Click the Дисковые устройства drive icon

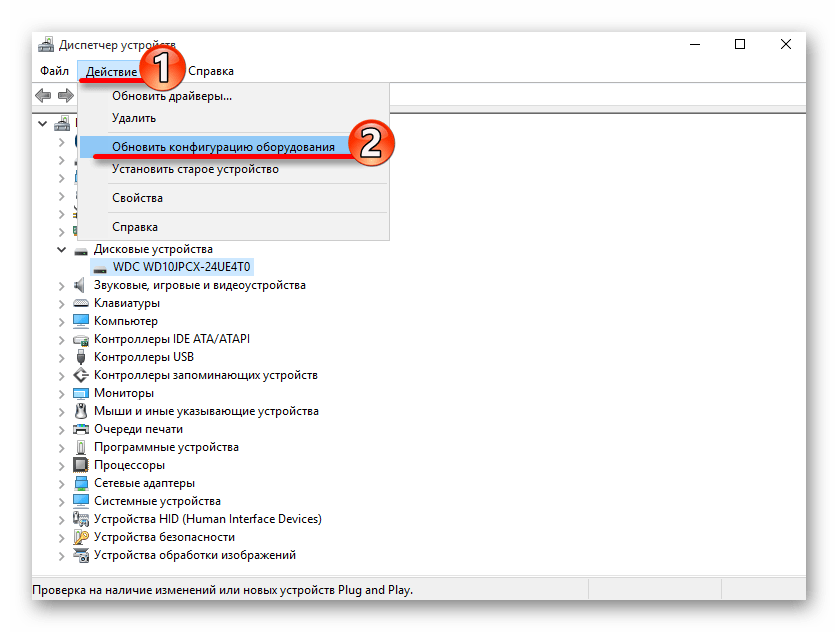(x=81, y=250)
